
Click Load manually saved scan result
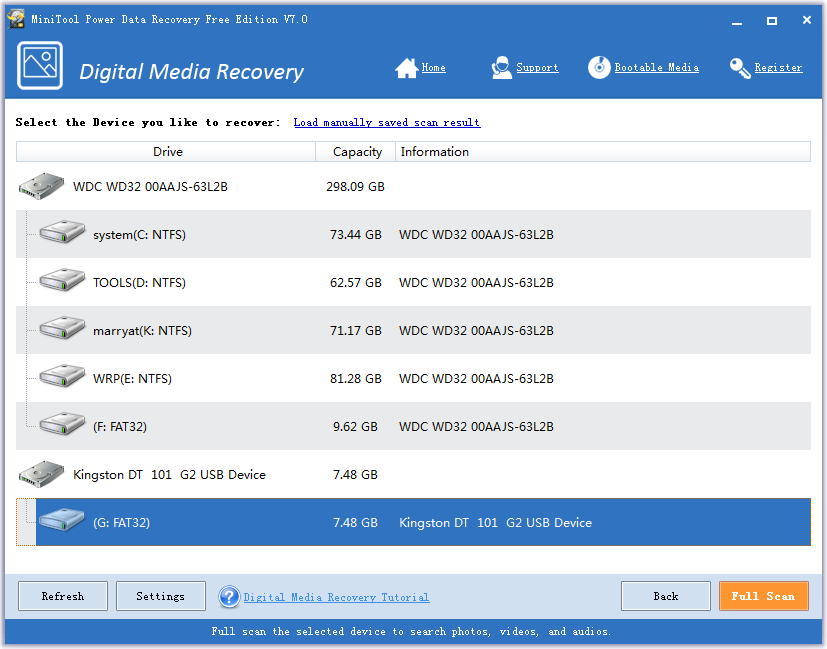click(x=387, y=122)
